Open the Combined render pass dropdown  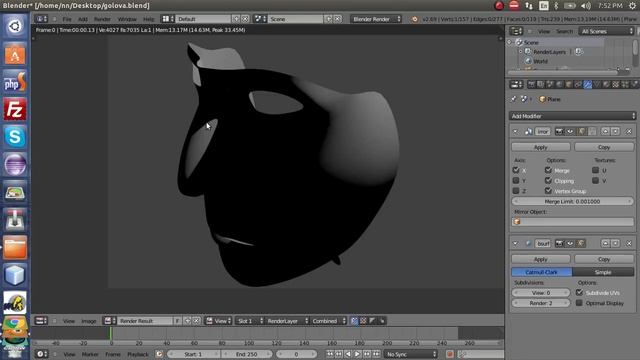(328, 321)
